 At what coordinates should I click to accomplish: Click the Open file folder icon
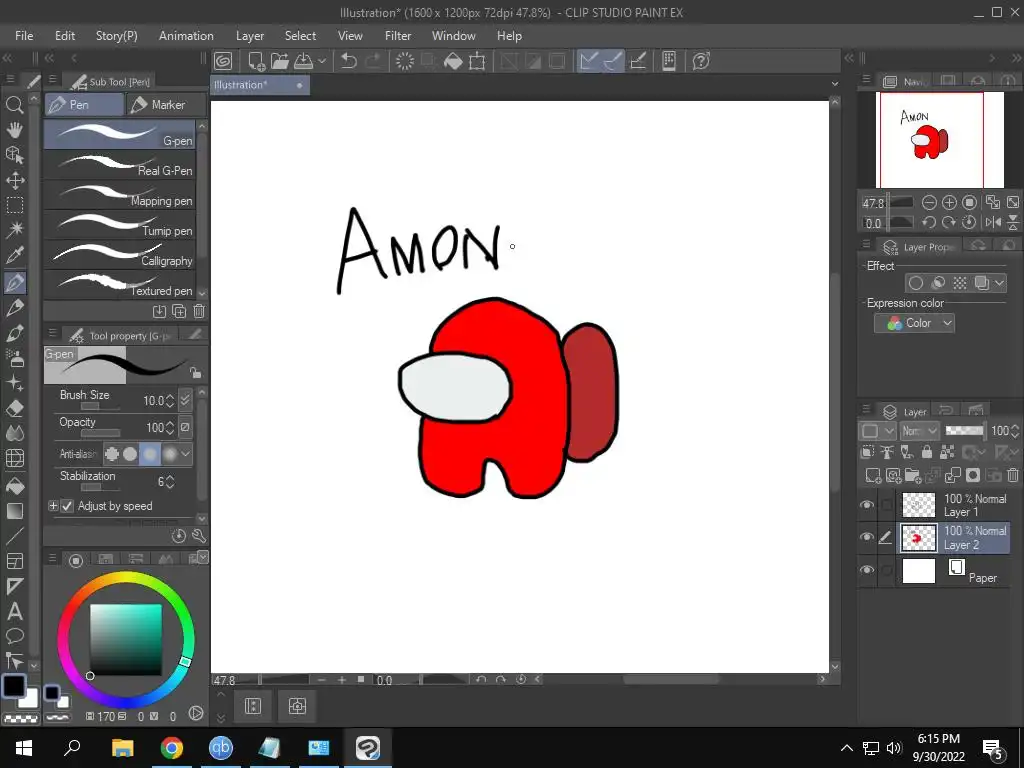pyautogui.click(x=280, y=61)
